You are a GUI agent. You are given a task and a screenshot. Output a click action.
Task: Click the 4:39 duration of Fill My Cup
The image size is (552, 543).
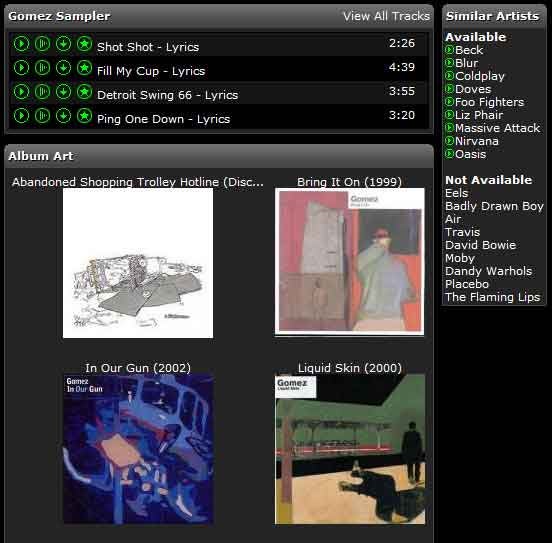coord(402,67)
